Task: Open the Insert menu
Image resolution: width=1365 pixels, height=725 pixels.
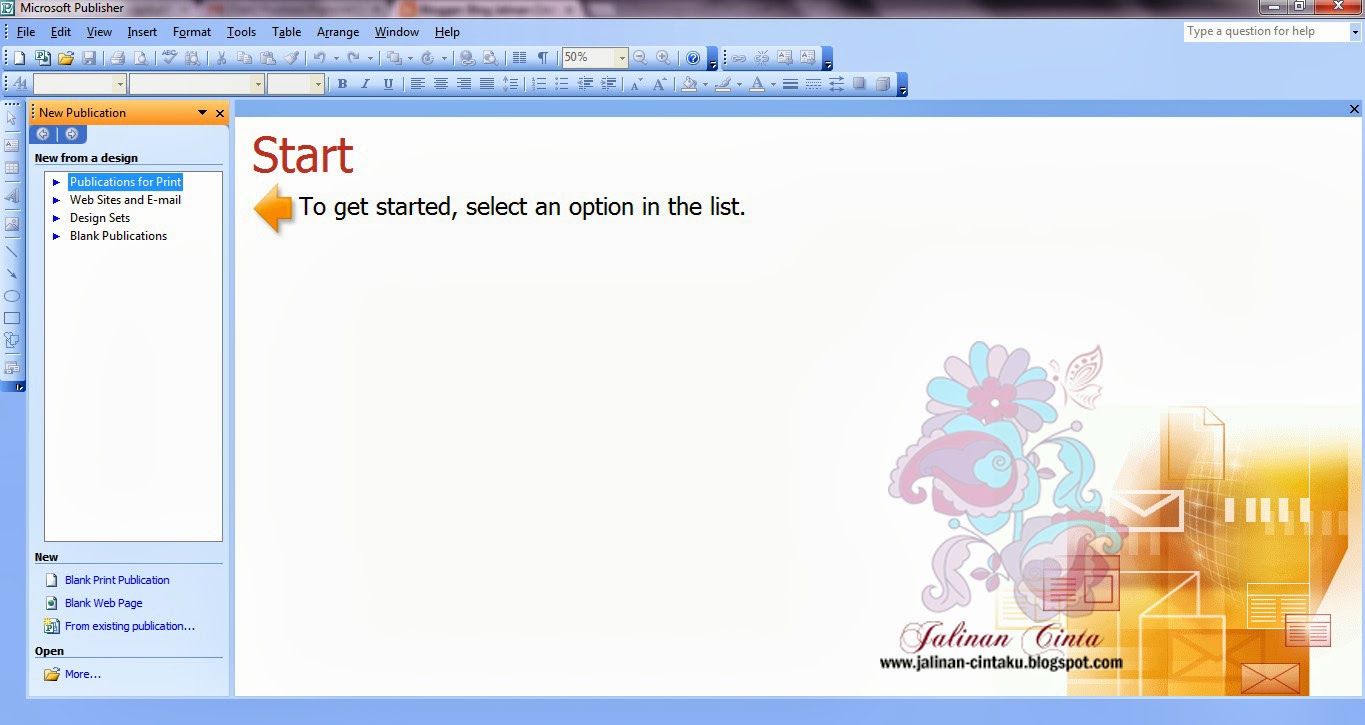Action: [x=142, y=32]
